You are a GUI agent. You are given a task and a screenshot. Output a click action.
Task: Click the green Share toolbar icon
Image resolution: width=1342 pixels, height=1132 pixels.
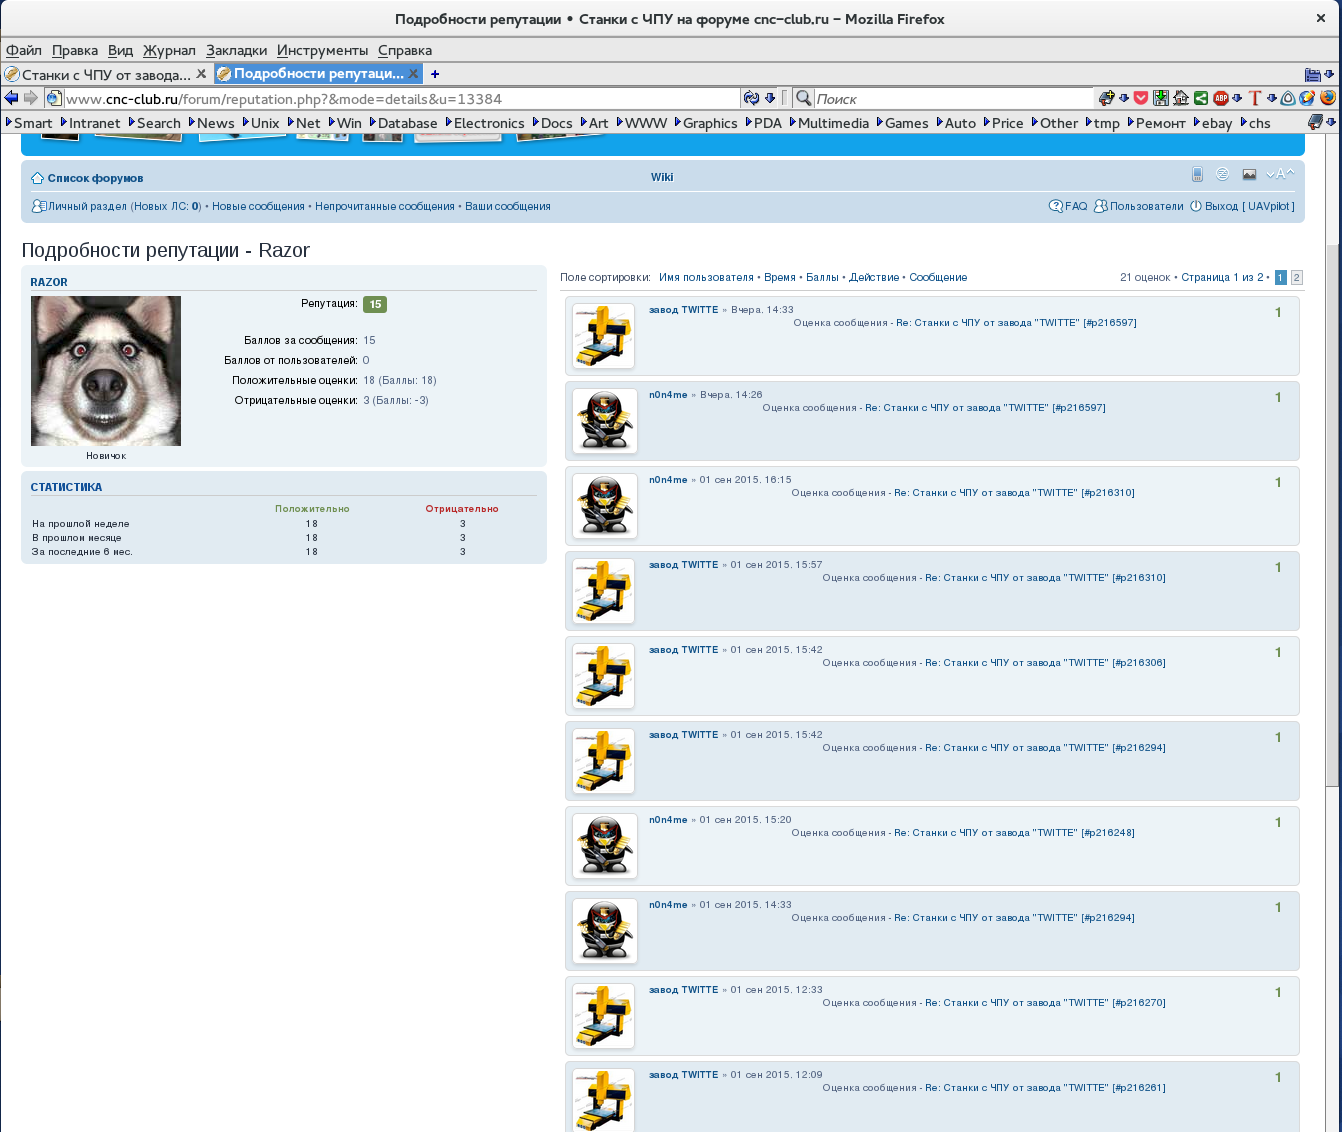[1201, 98]
